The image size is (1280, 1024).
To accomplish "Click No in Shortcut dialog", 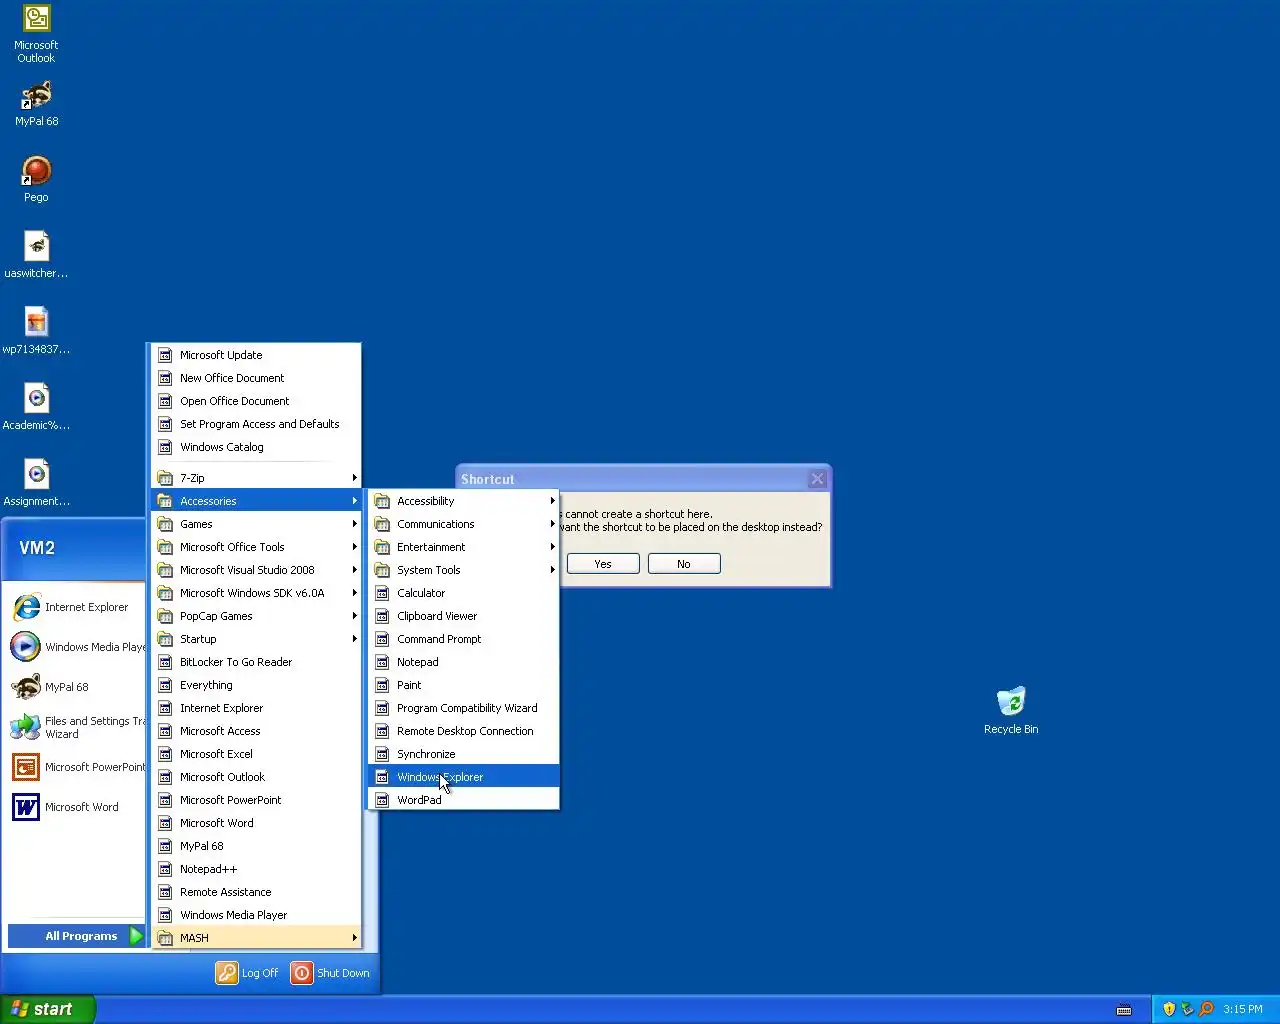I will 684,564.
